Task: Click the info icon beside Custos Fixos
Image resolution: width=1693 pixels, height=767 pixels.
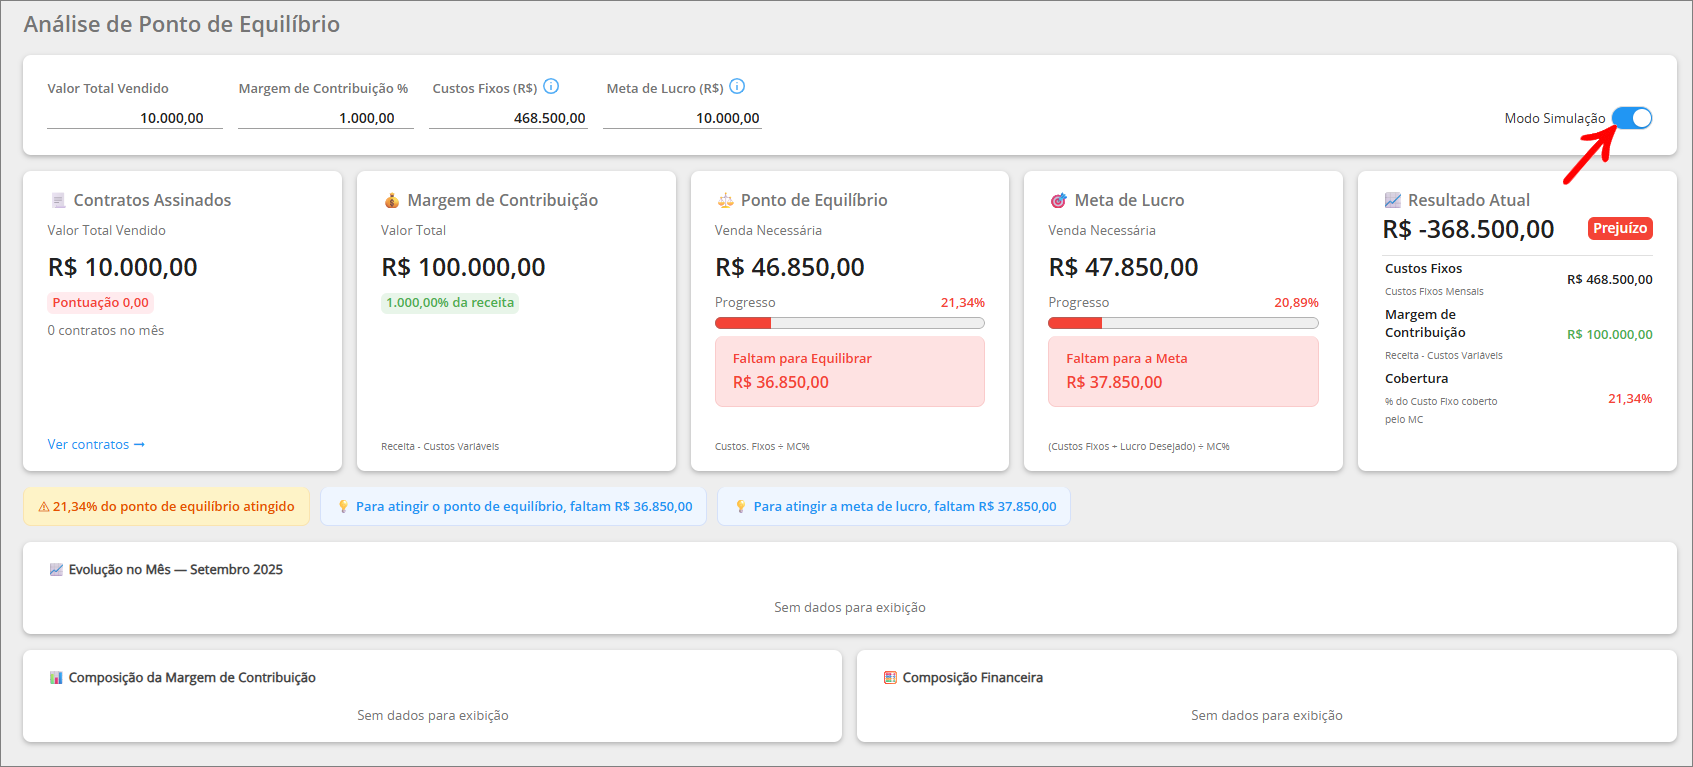Action: 551,87
